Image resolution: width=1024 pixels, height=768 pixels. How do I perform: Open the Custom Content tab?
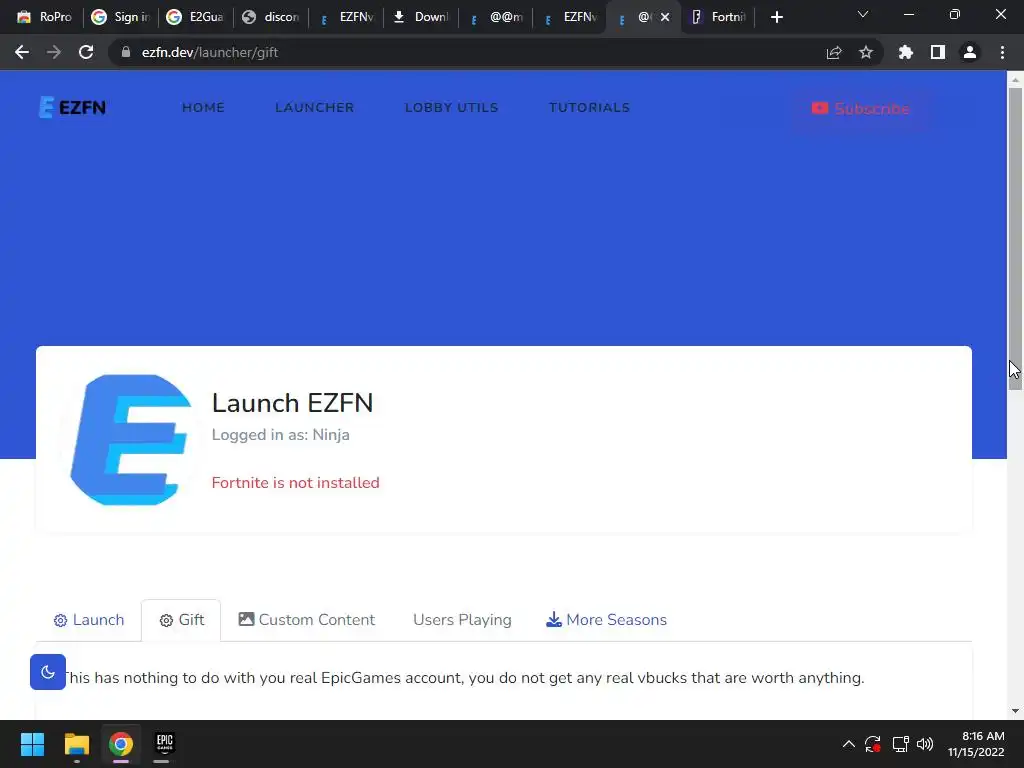307,620
